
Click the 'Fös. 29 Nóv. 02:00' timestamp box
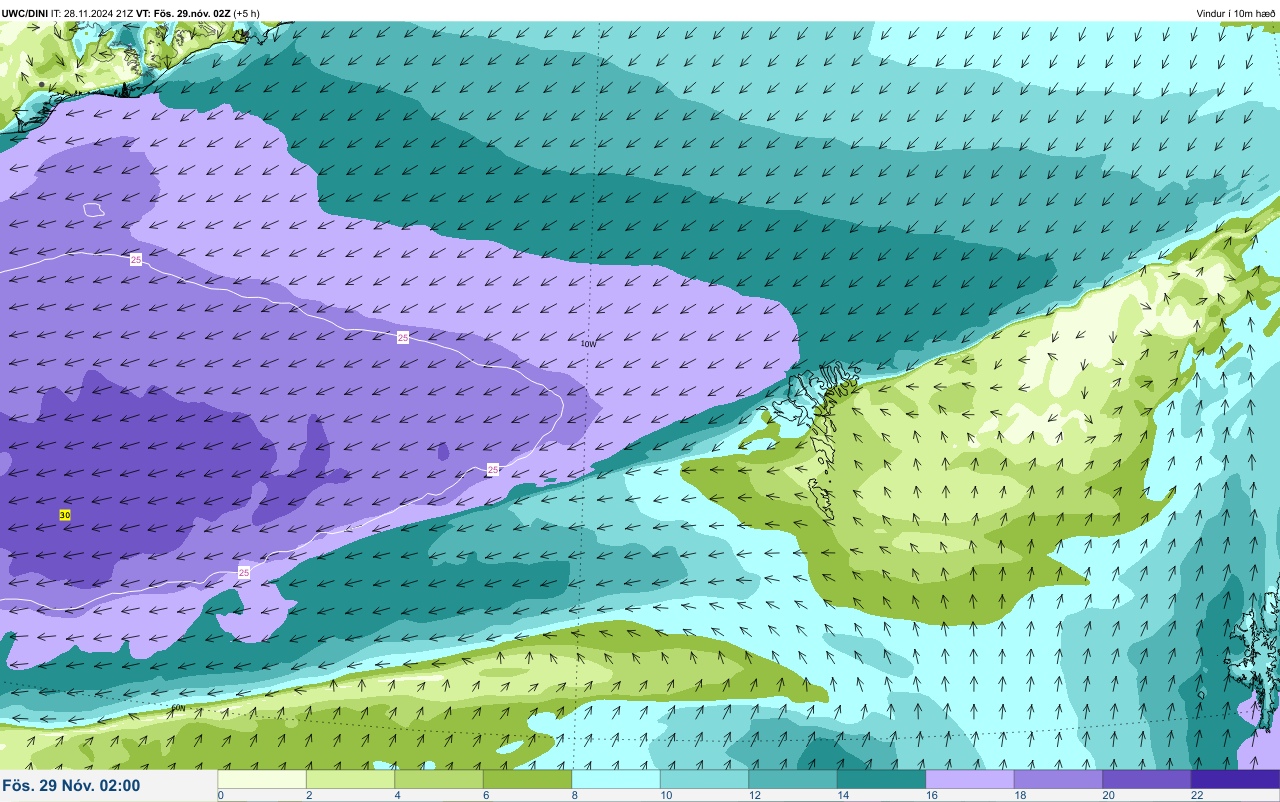coord(108,786)
